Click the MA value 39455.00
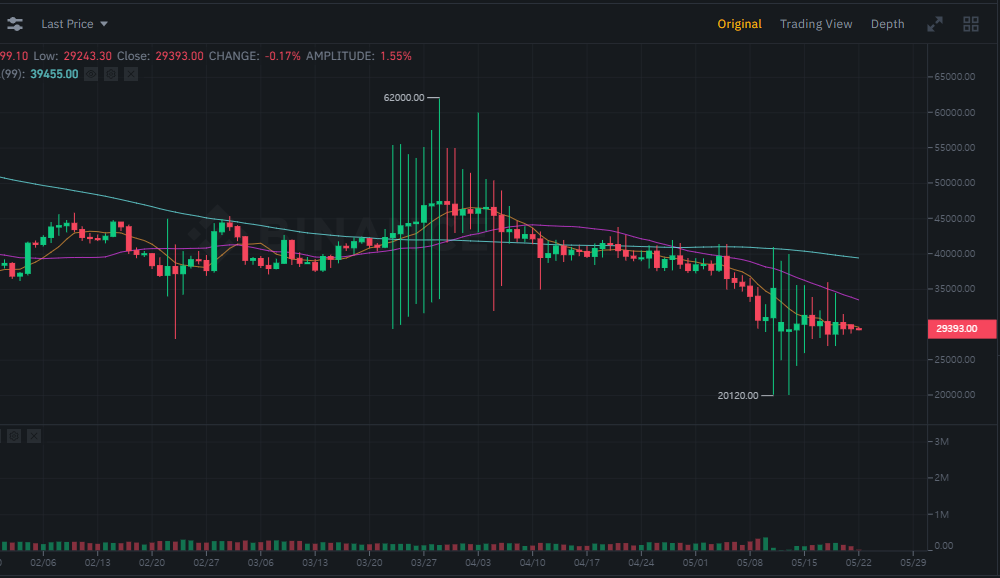 click(x=54, y=74)
